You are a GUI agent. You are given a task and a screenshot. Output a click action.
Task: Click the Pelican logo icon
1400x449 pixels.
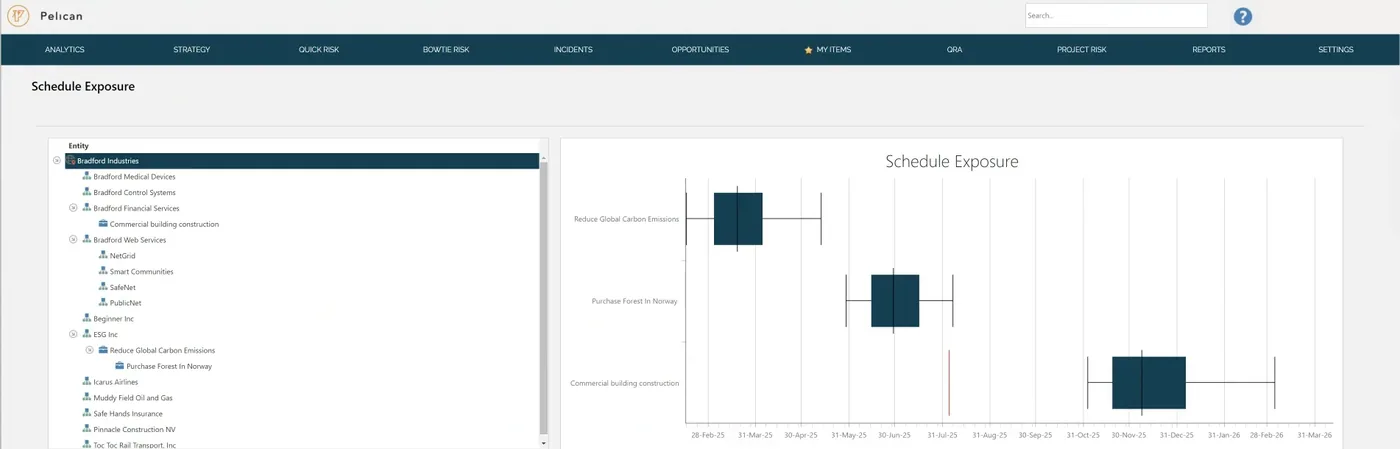click(18, 16)
